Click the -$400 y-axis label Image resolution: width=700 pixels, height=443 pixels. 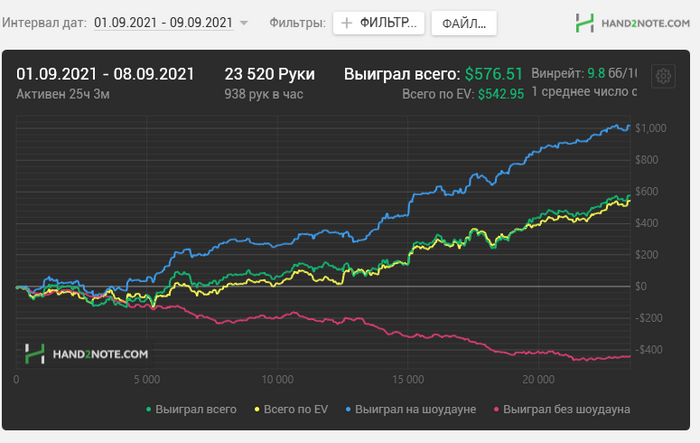[649, 350]
